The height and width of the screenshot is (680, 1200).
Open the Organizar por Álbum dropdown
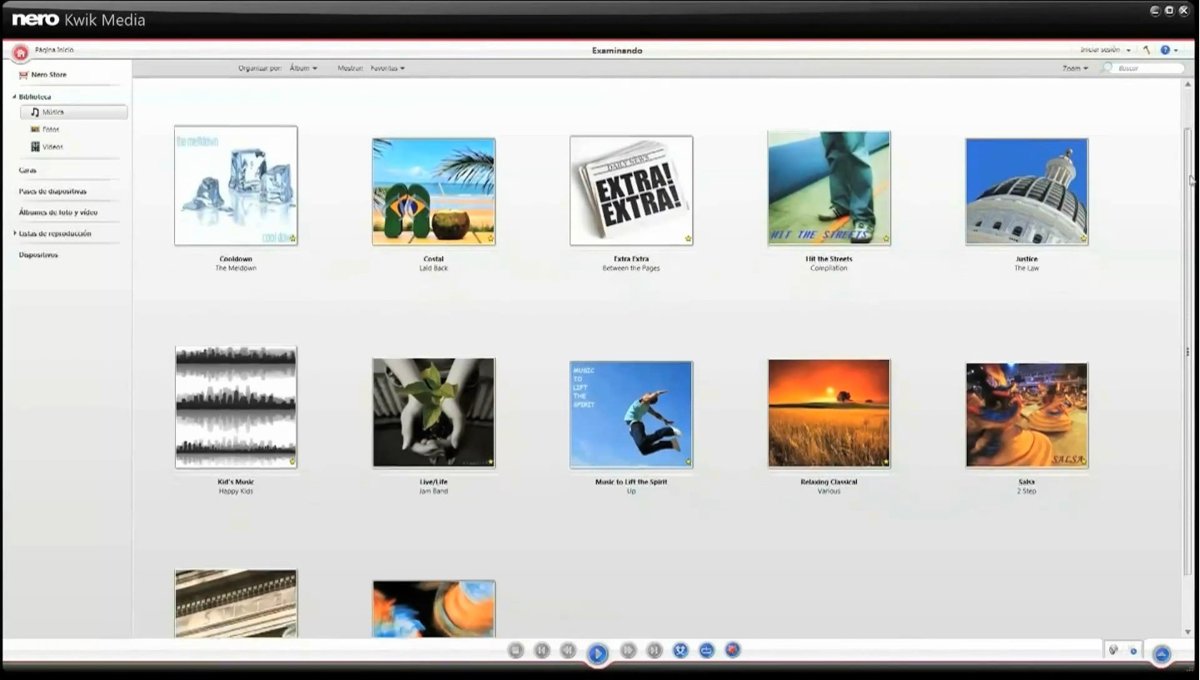pos(303,68)
